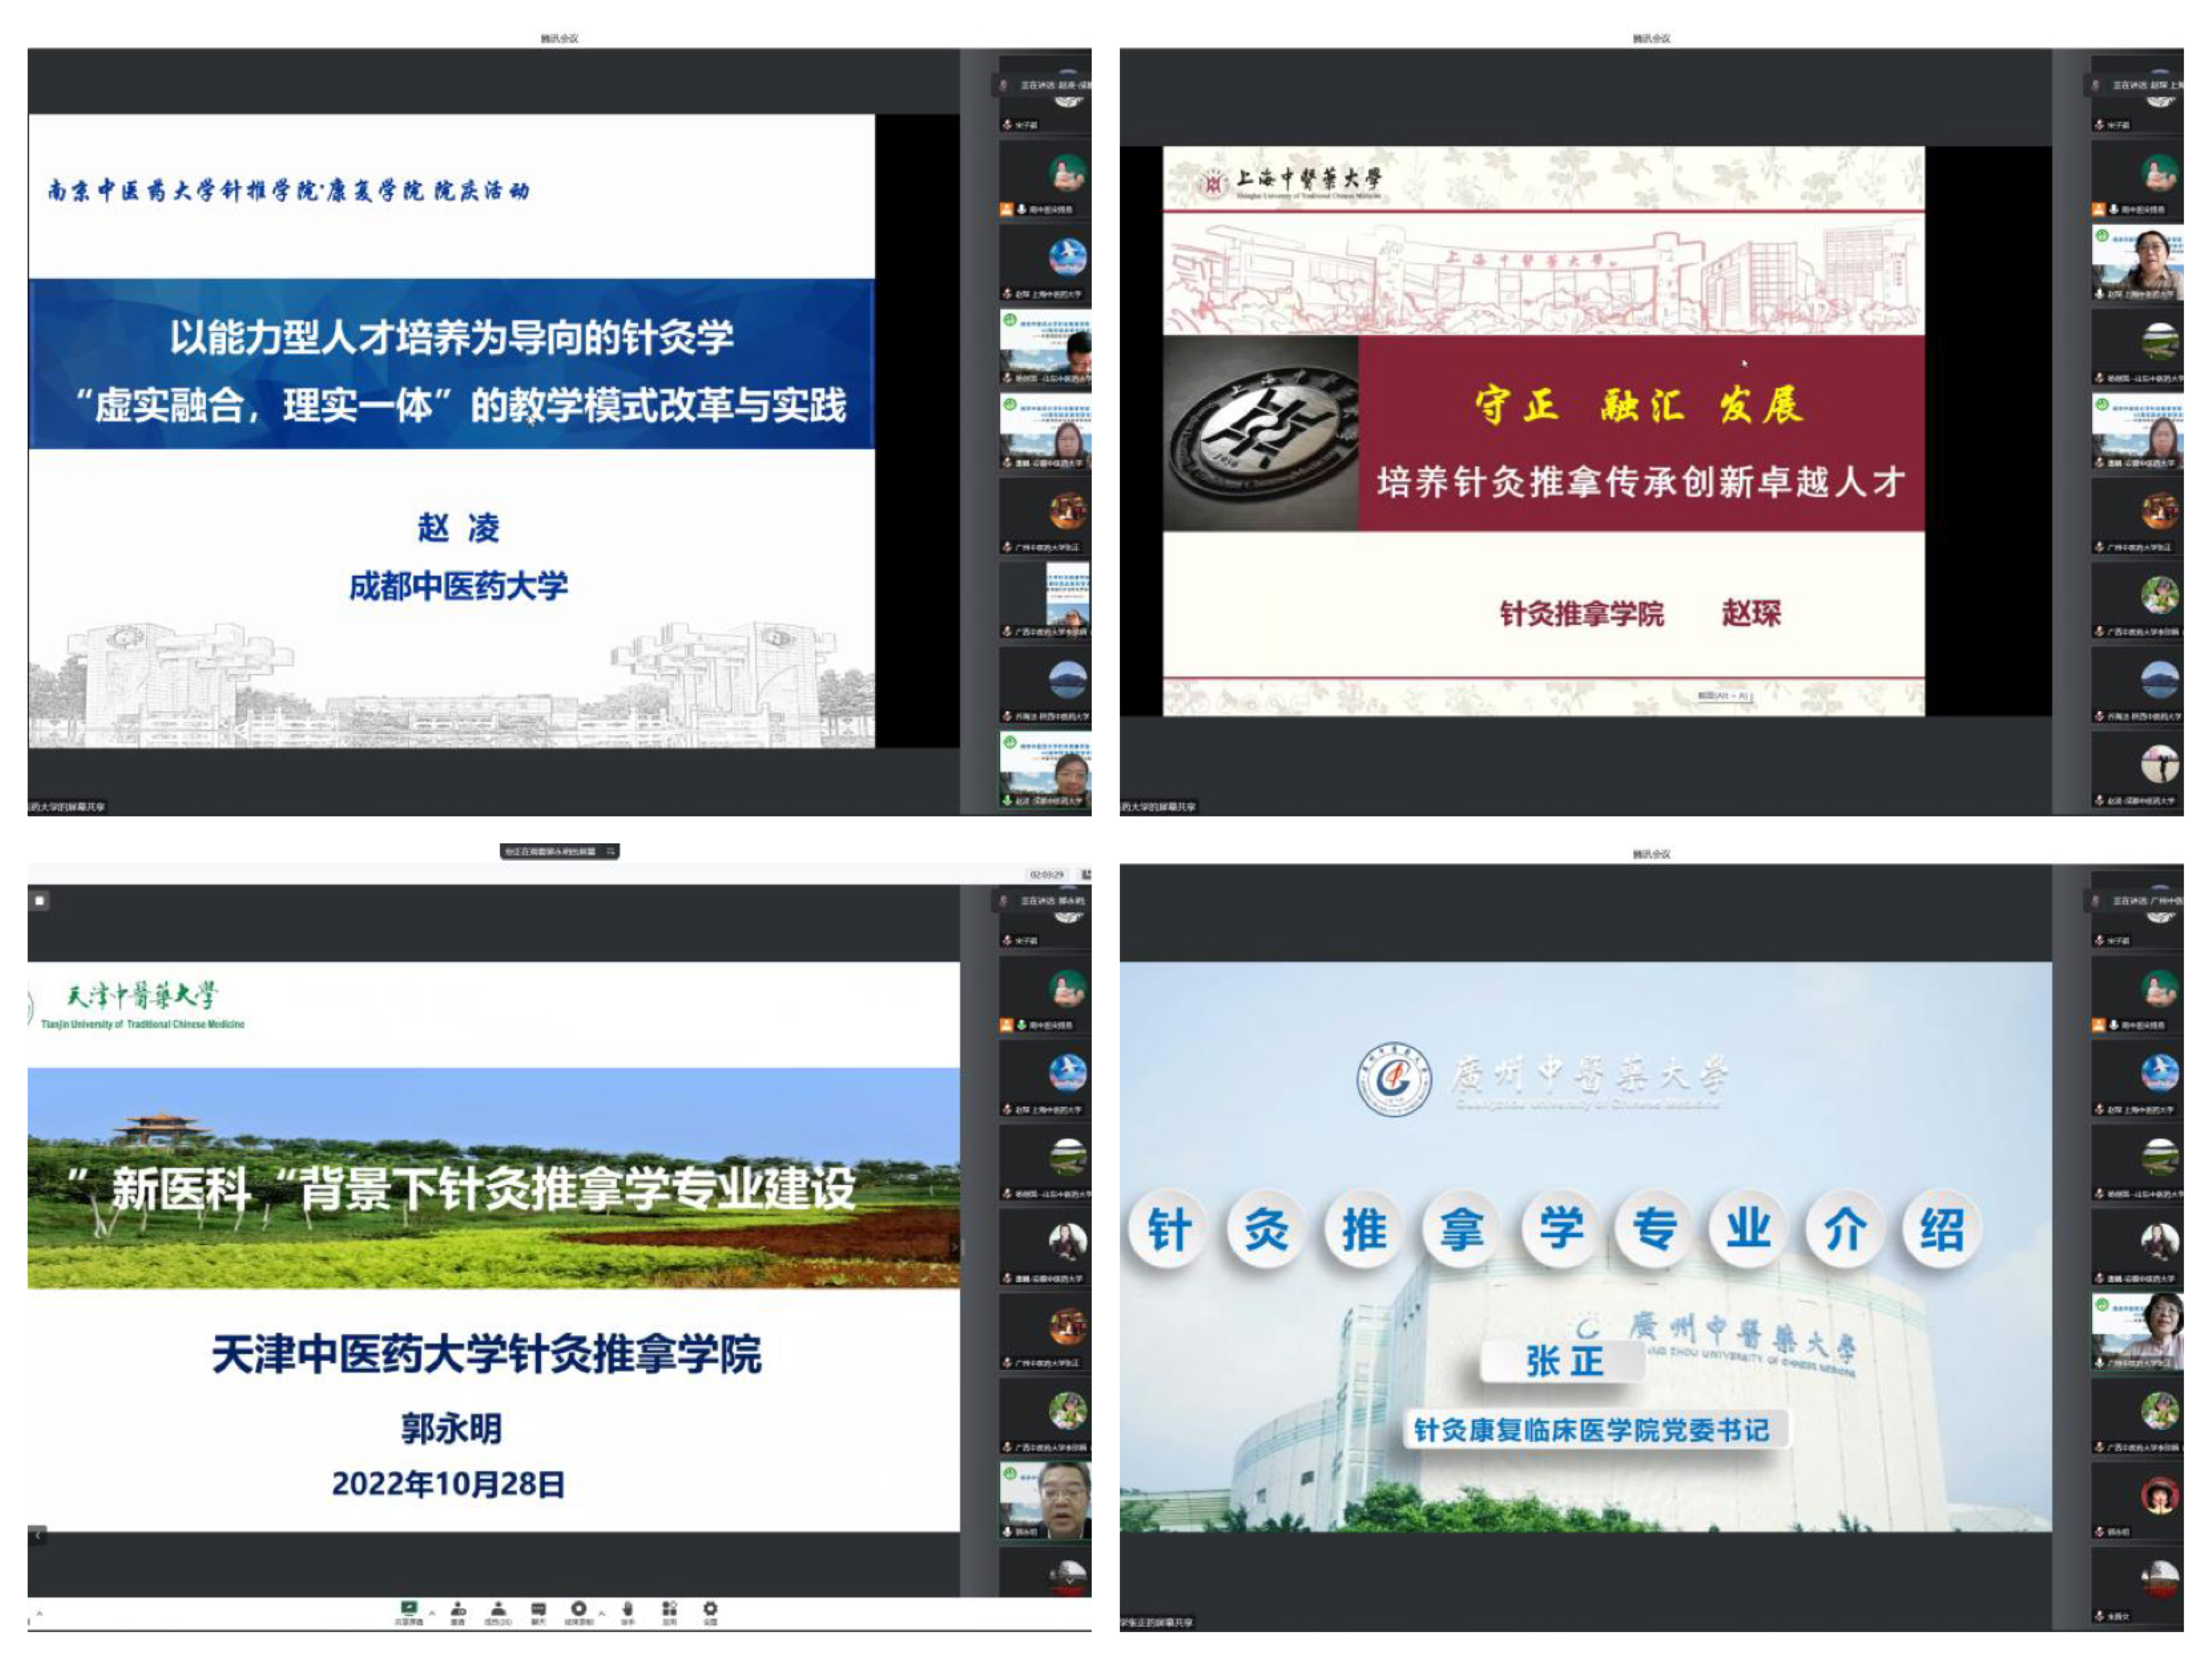Screen dimensions: 2212x1659
Task: Click the green-flower avatar in the Shanghai window sidebar
Action: pos(2160,595)
